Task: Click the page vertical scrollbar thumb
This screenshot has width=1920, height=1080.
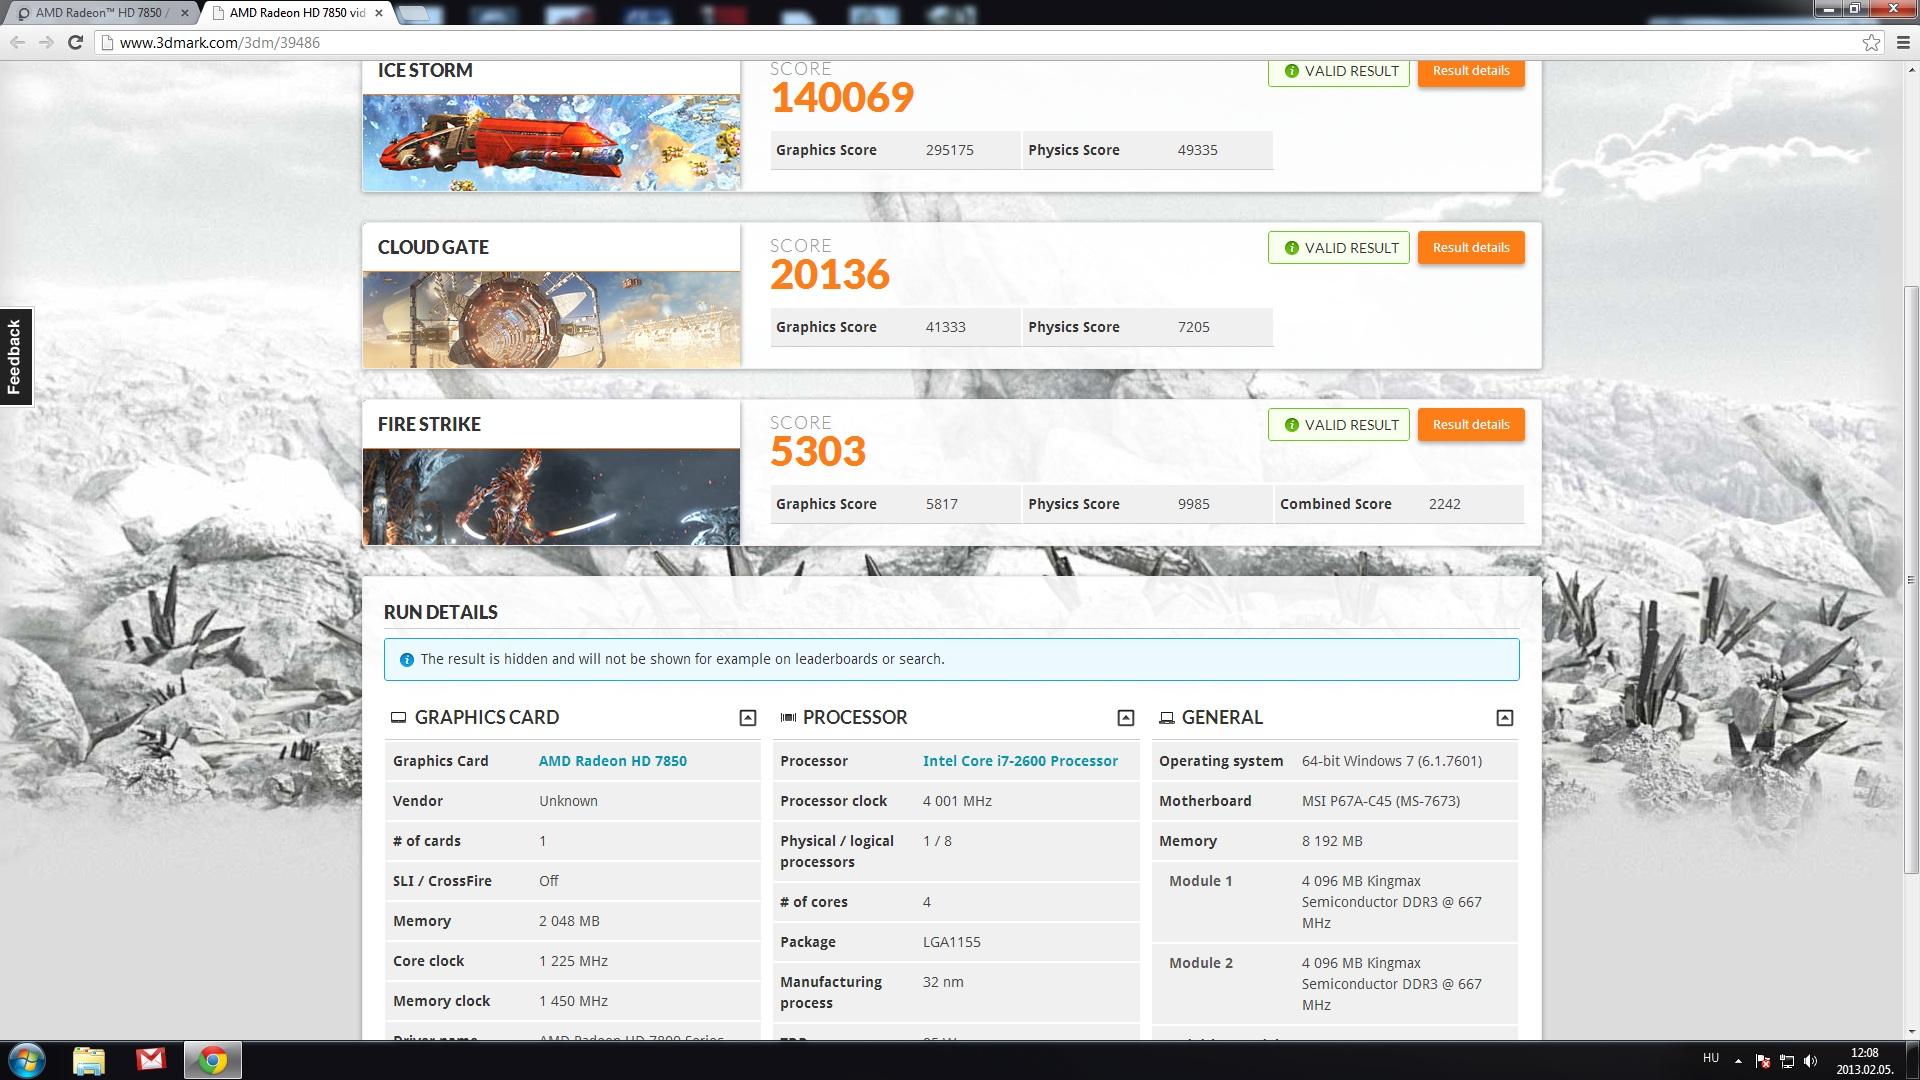Action: pos(1911,580)
